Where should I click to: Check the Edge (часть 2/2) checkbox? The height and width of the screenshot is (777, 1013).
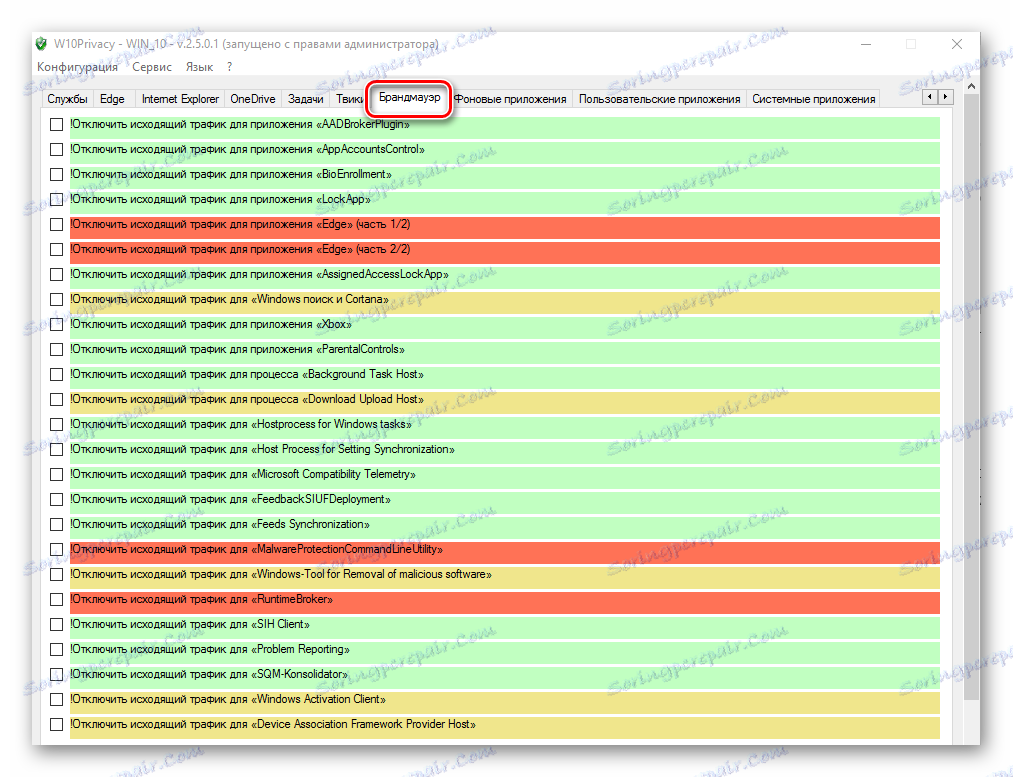[x=57, y=249]
